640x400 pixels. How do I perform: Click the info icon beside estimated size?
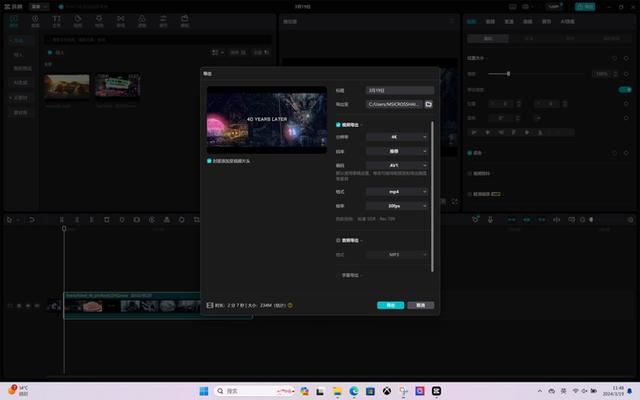290,305
